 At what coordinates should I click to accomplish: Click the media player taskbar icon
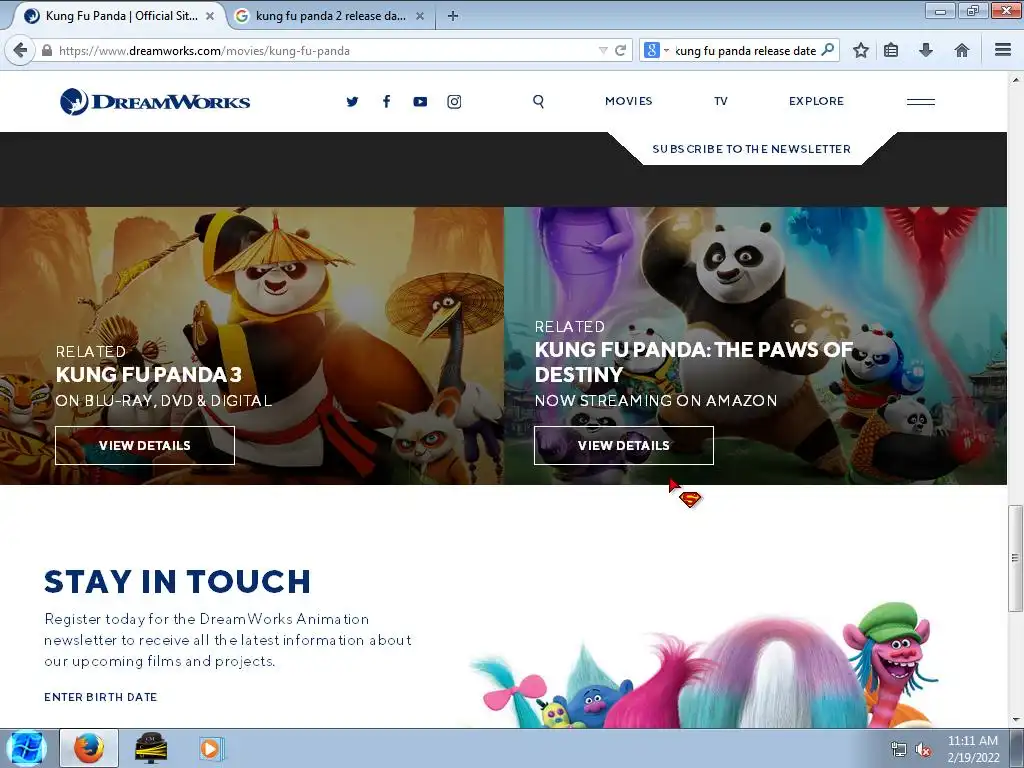[212, 748]
